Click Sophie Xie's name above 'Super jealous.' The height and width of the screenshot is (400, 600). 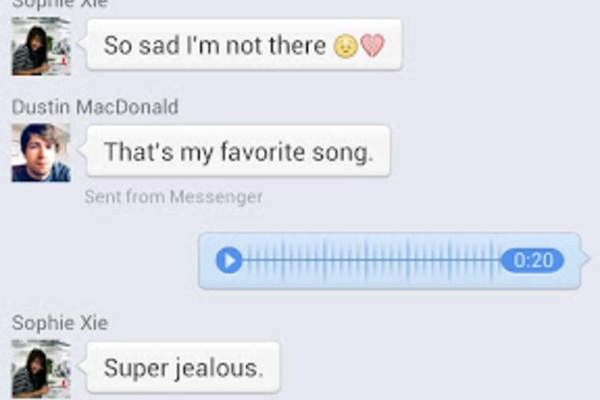point(60,323)
